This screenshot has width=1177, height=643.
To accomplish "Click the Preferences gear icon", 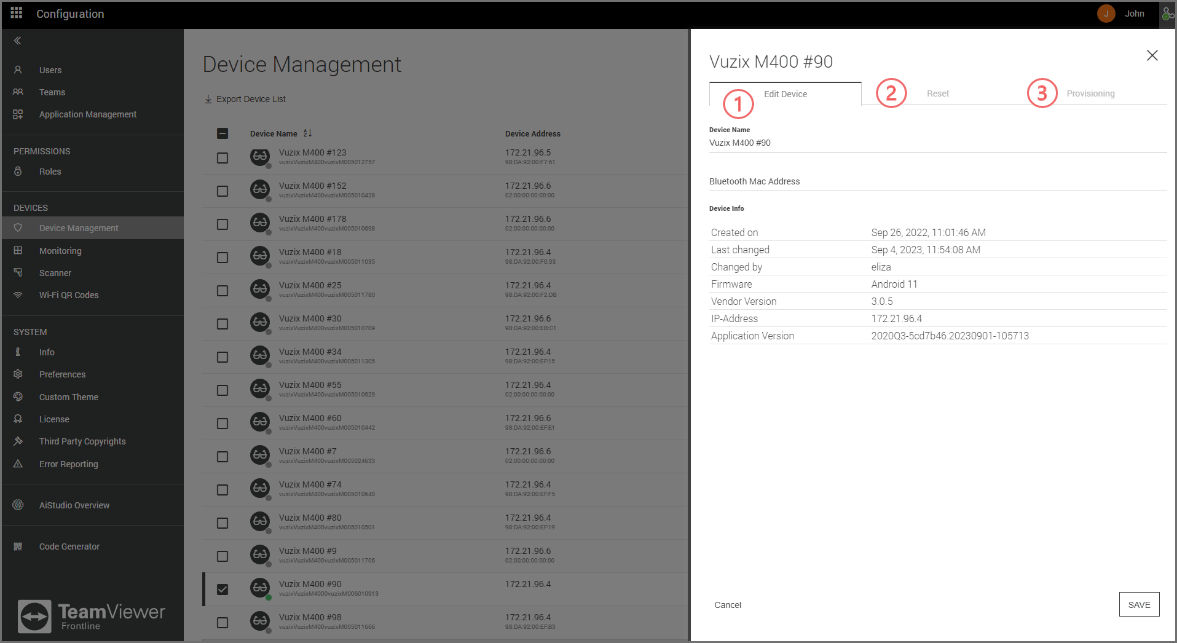I will point(18,374).
